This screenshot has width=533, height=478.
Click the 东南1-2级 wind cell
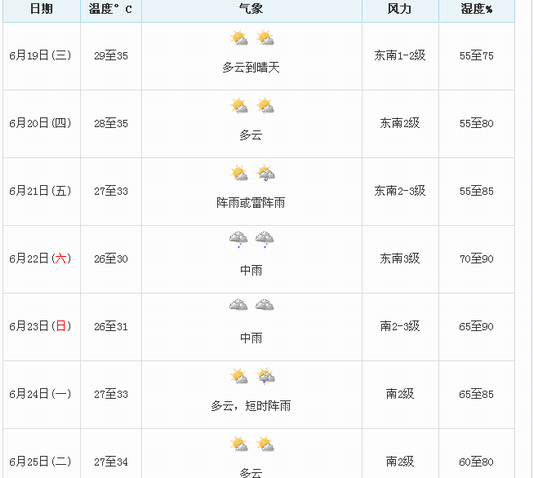point(400,56)
